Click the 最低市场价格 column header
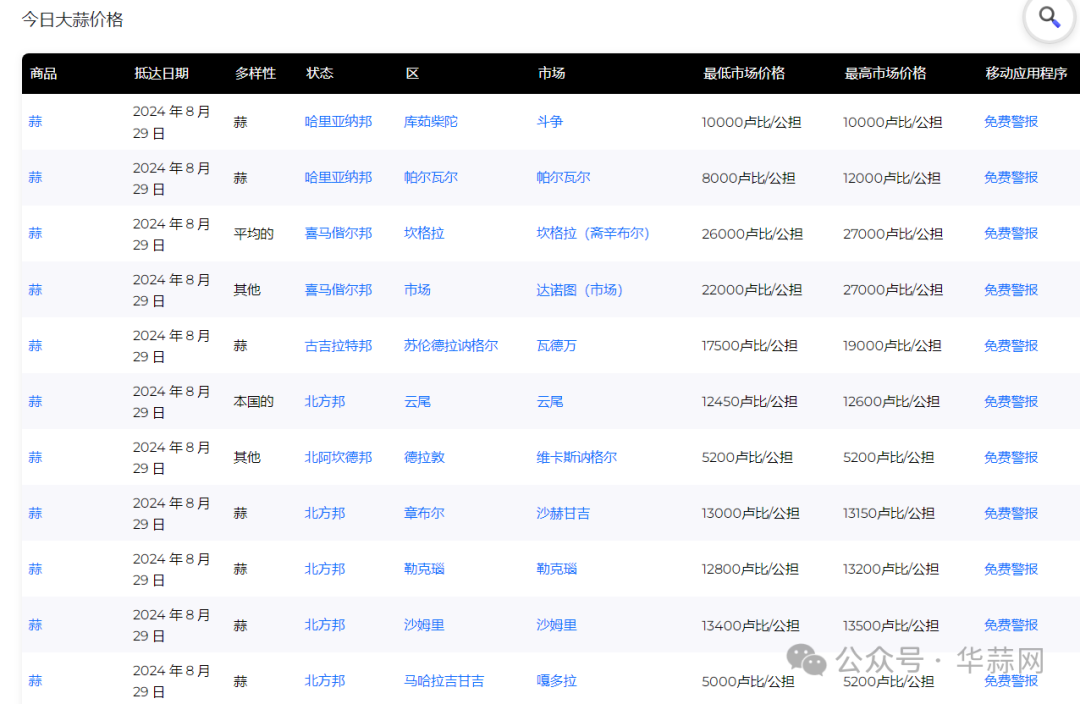This screenshot has width=1080, height=704. [x=744, y=74]
